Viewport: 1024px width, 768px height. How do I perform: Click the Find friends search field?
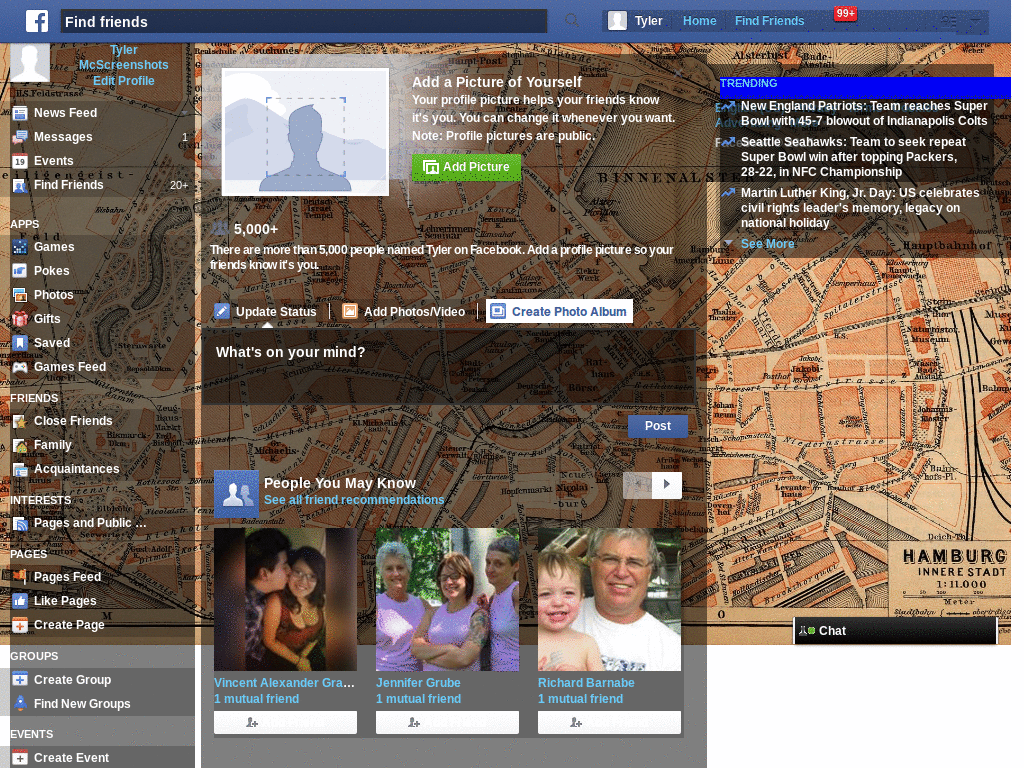coord(304,22)
